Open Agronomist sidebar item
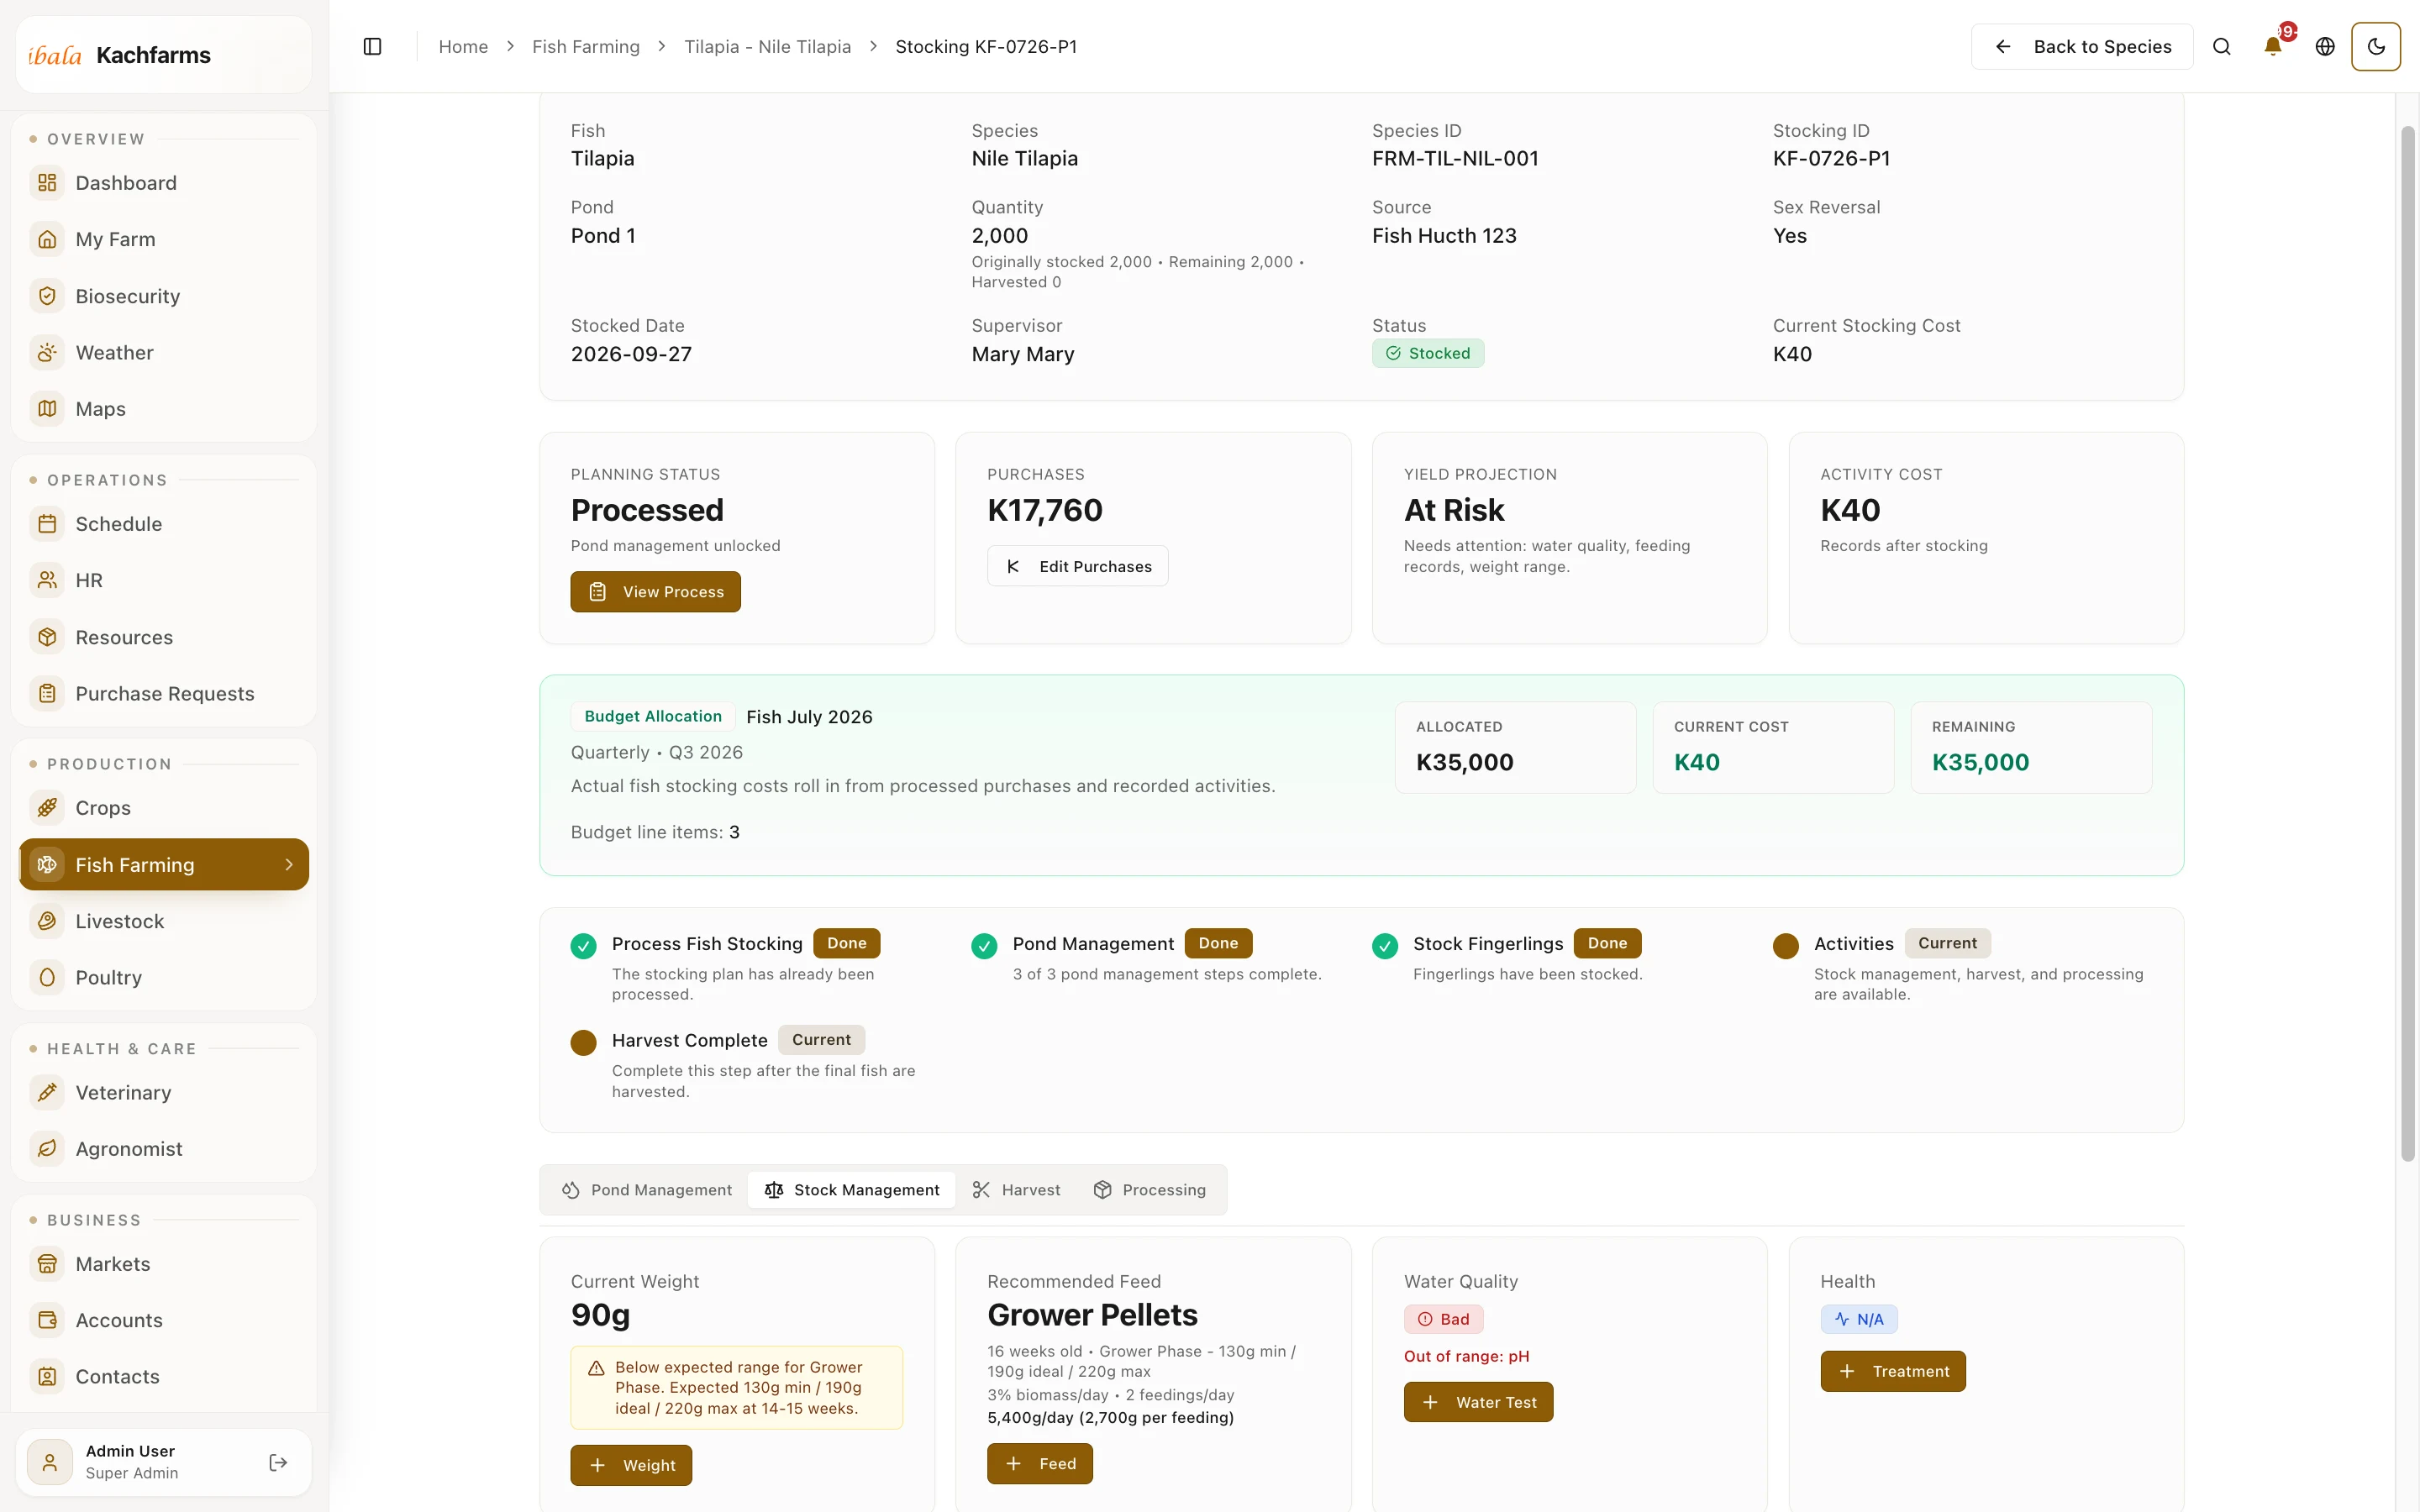Screen dimensions: 2420x1512 click(163, 1149)
